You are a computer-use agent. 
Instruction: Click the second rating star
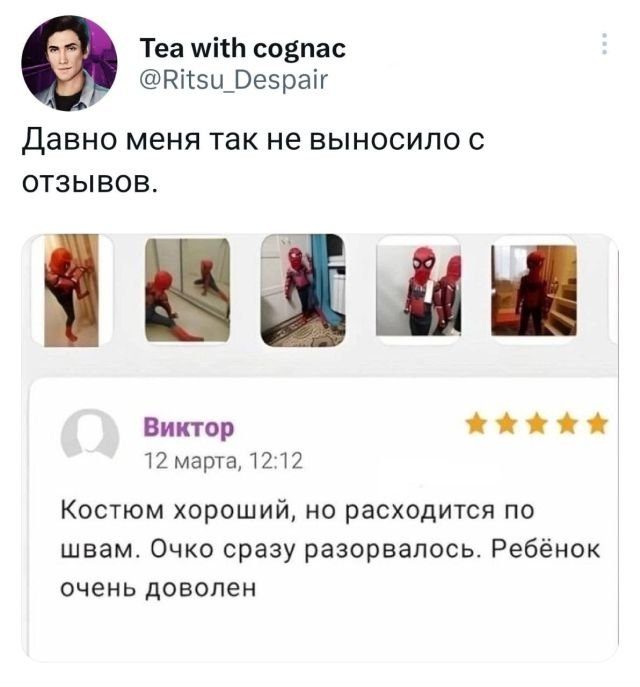(x=506, y=425)
